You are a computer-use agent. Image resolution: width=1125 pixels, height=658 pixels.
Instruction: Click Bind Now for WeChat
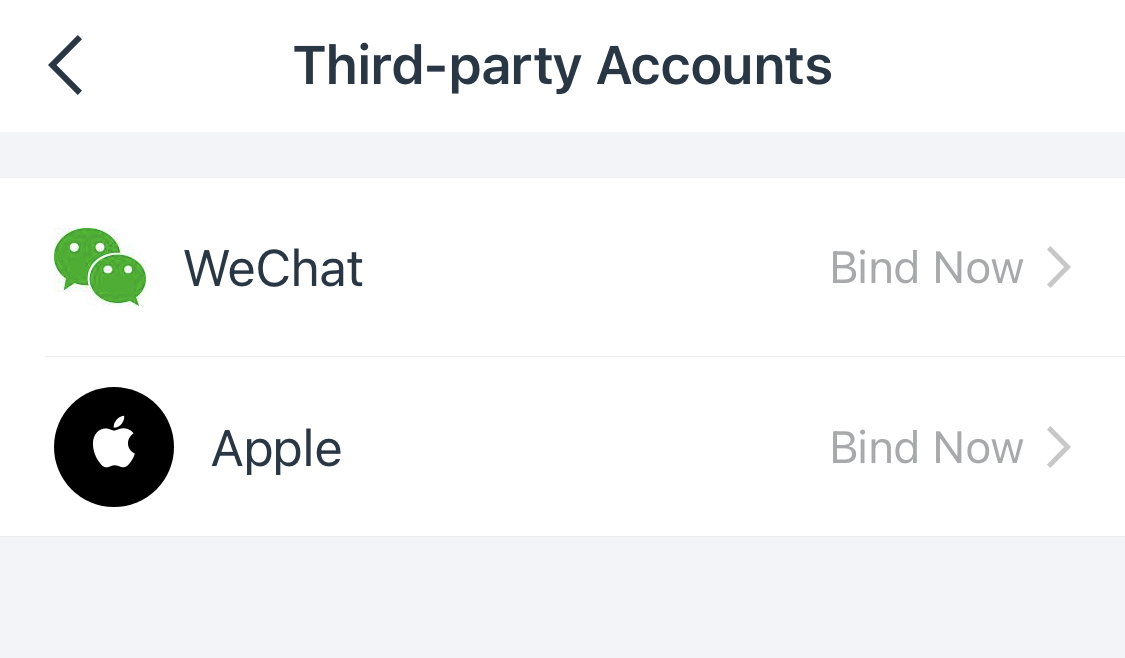point(926,268)
